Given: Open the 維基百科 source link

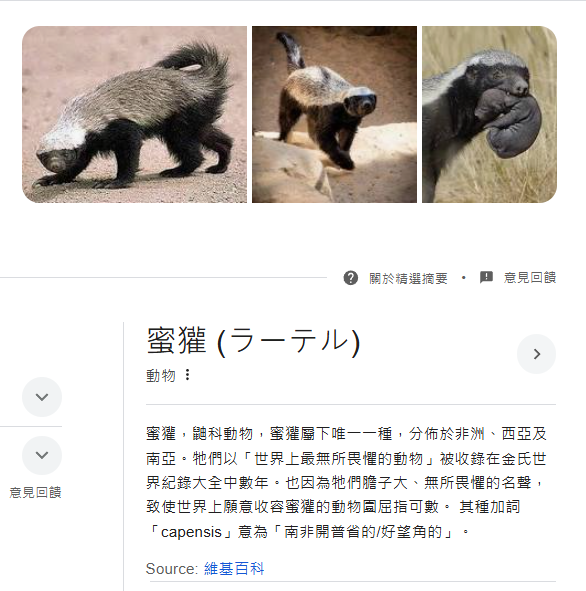Looking at the screenshot, I should pos(234,568).
